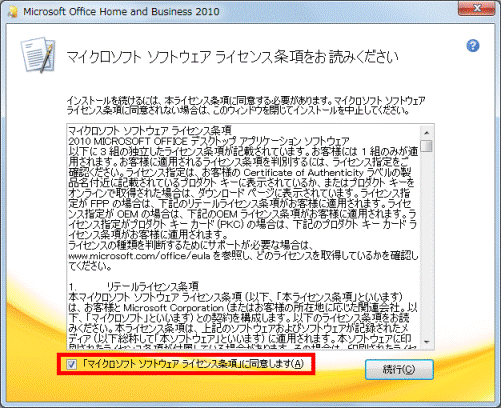Click the line 2010 MICROSOFT OFFICE デスクトップ アプリケーション
501x408 pixels.
[209, 141]
